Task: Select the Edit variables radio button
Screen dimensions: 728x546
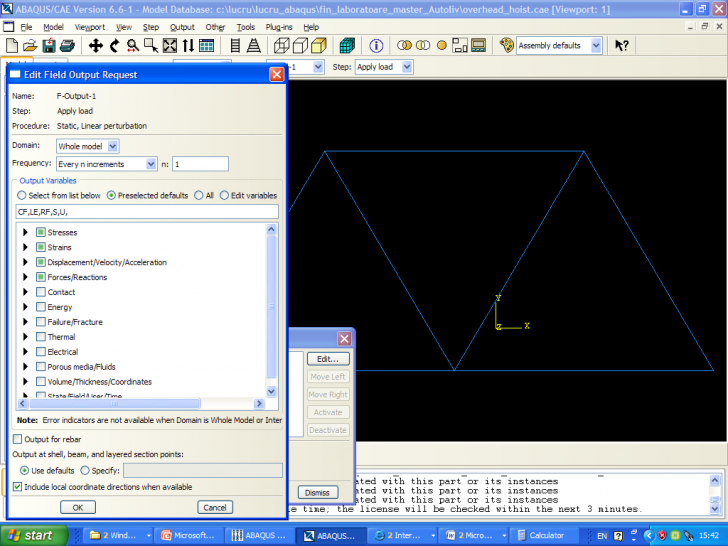Action: [x=224, y=195]
